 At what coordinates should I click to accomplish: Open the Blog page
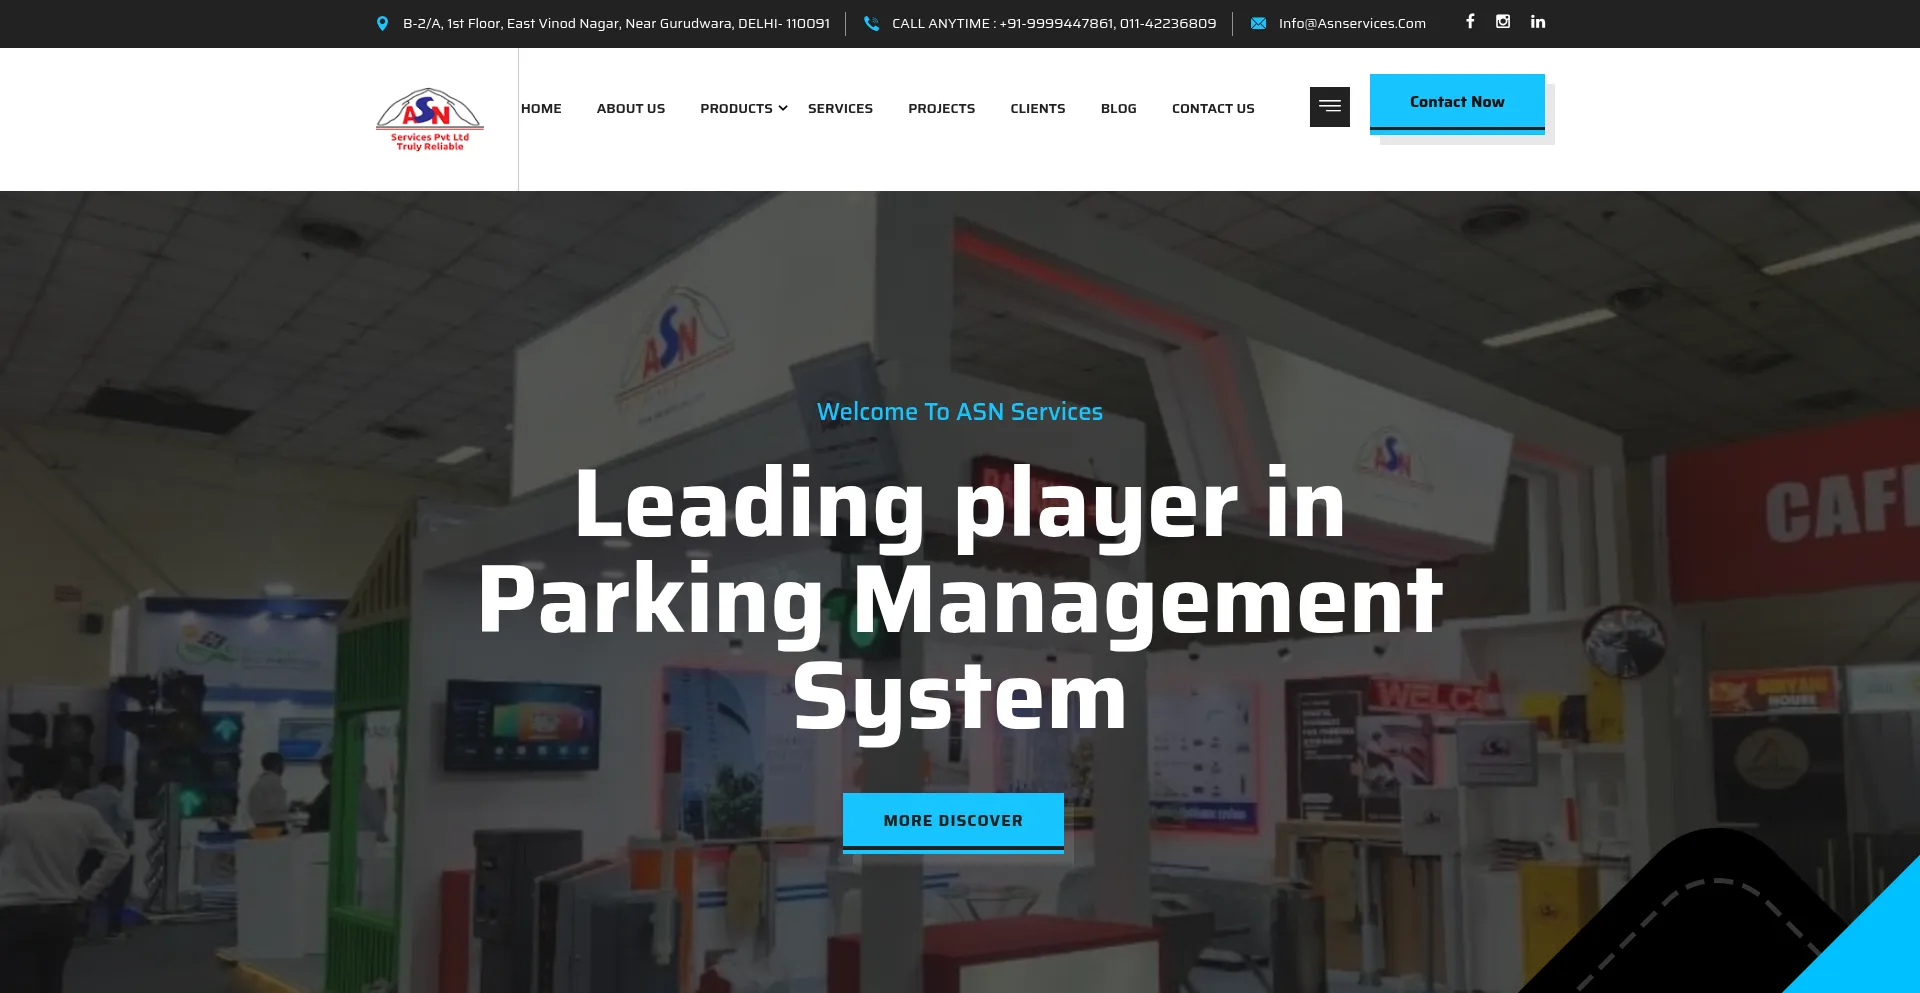point(1119,108)
